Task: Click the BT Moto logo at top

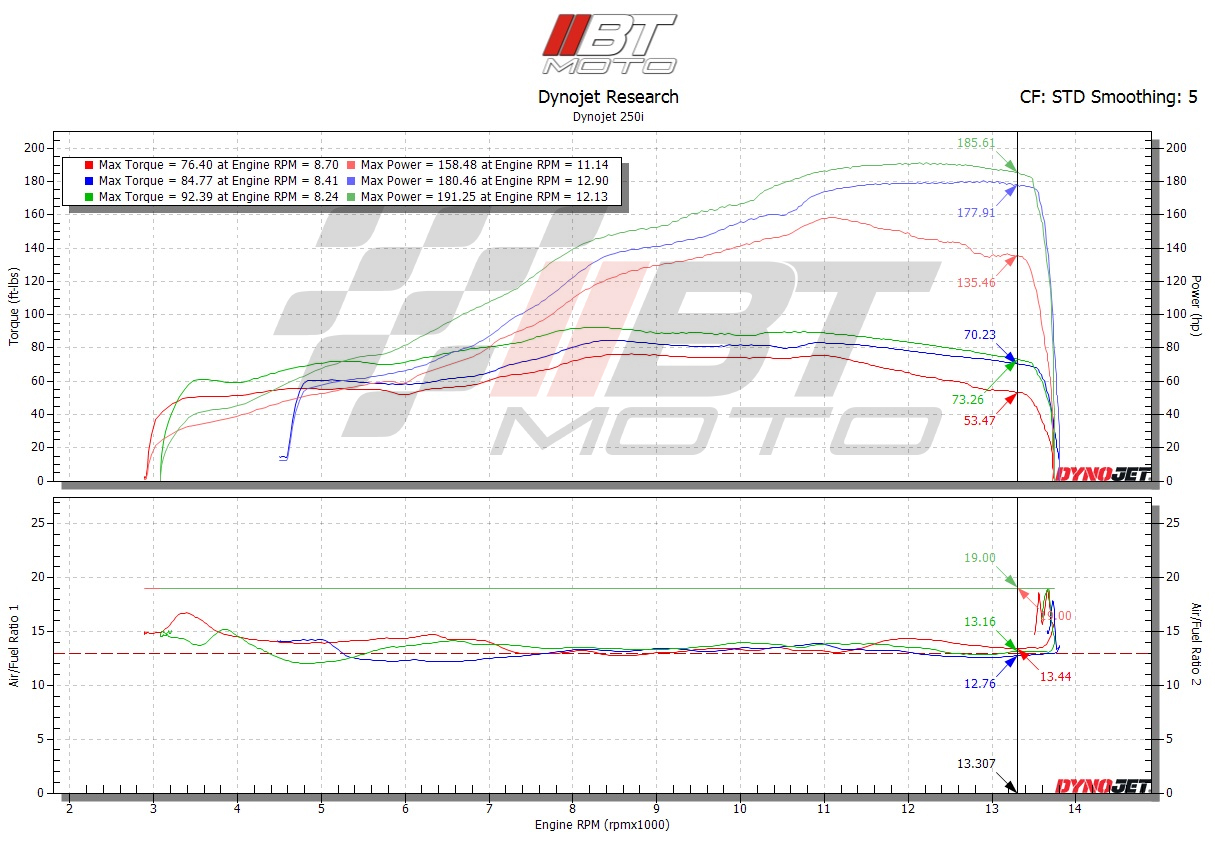Action: coord(609,43)
